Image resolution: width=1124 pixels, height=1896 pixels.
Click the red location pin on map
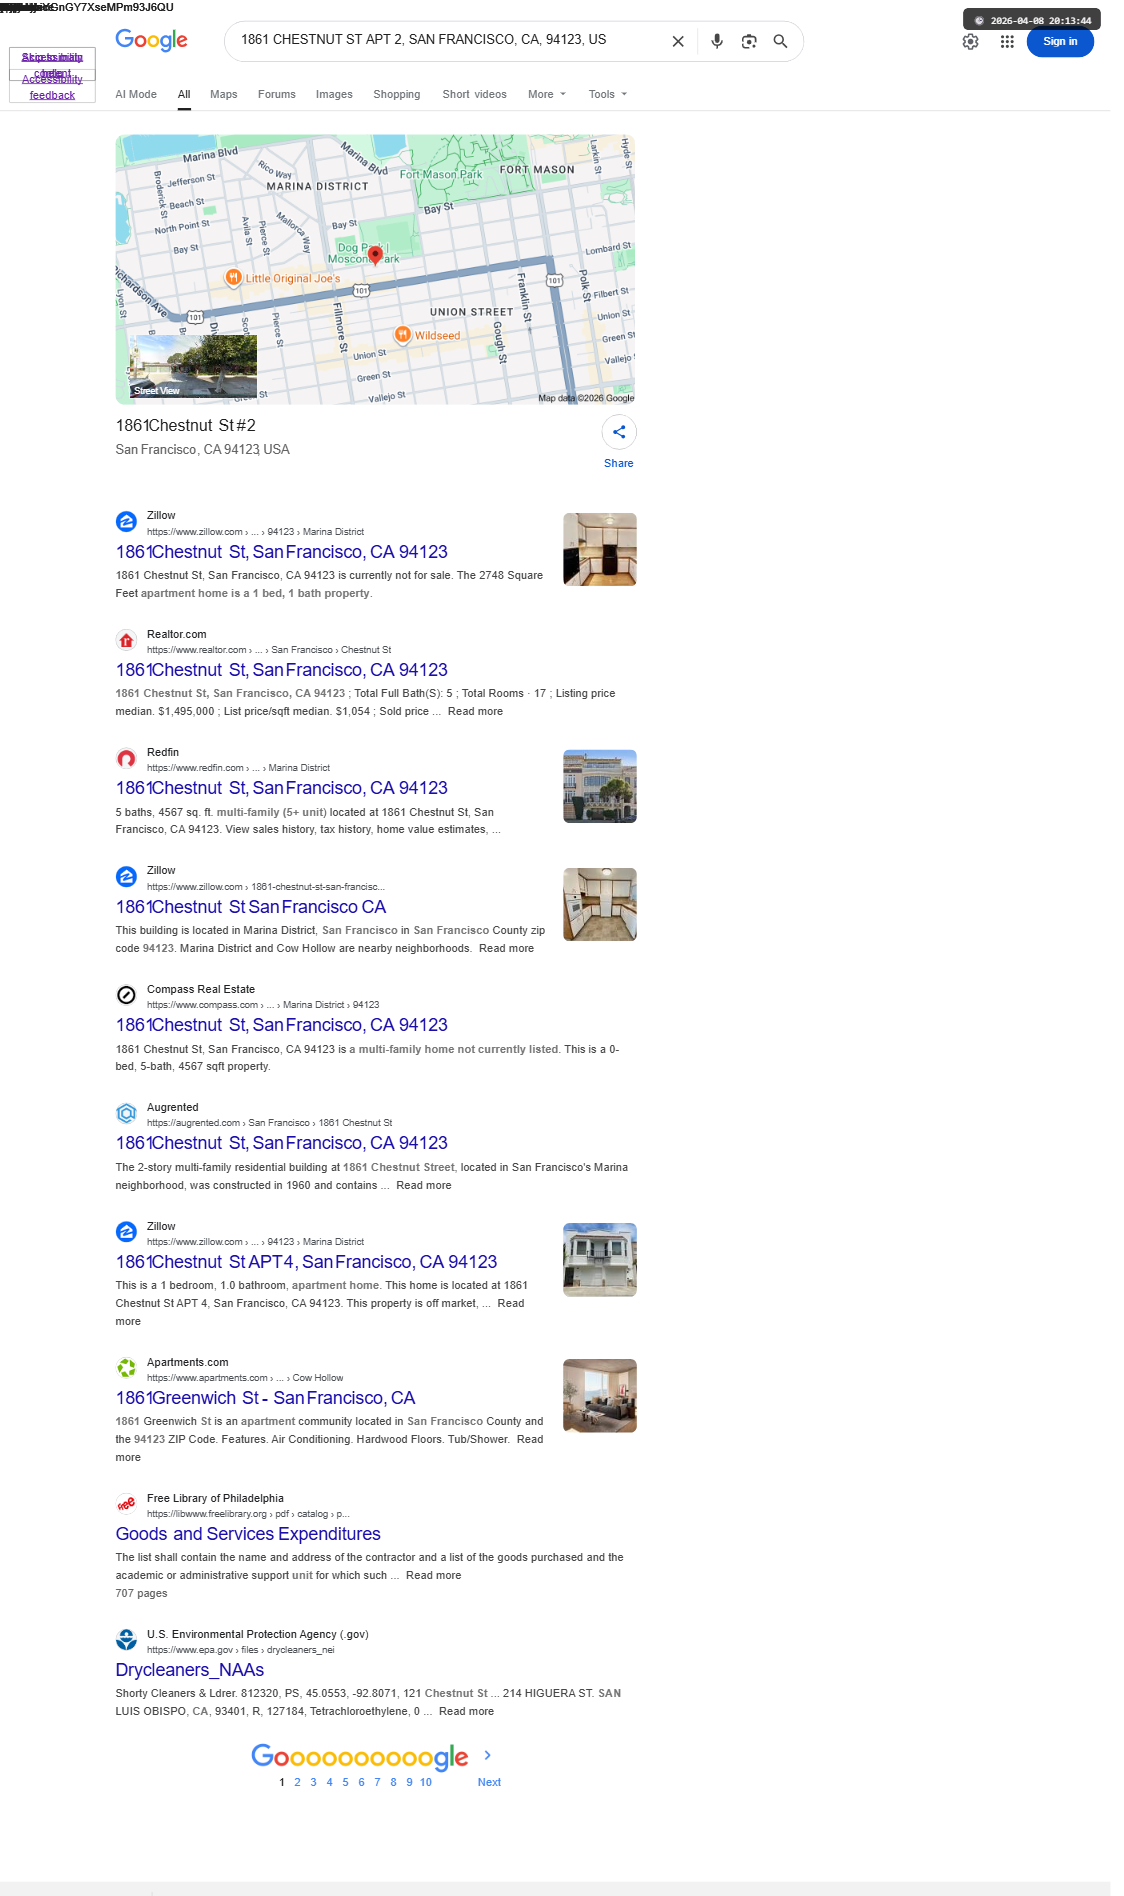pyautogui.click(x=375, y=255)
